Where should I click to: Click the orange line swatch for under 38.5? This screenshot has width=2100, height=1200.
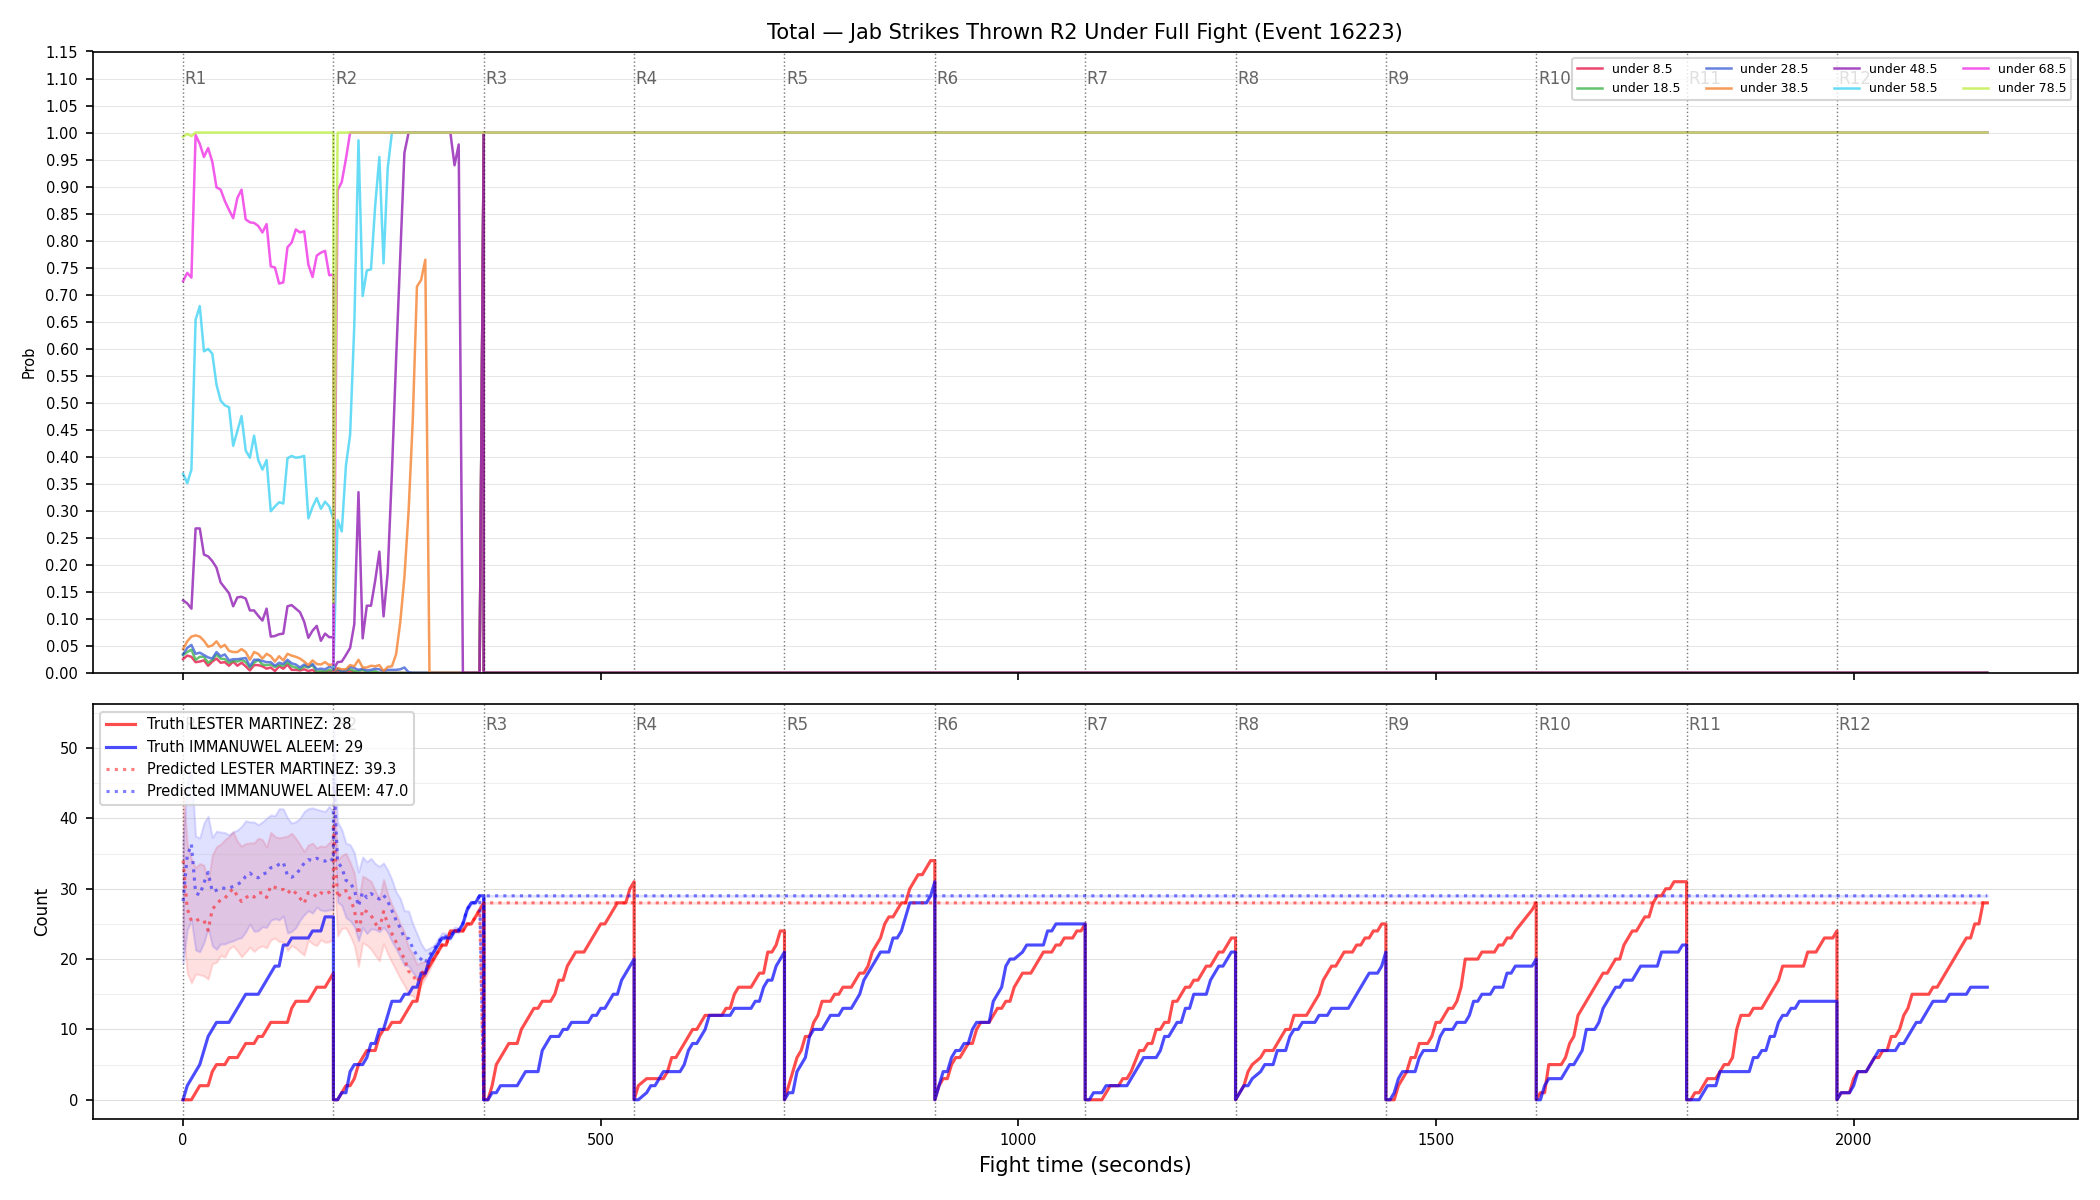(x=1718, y=88)
